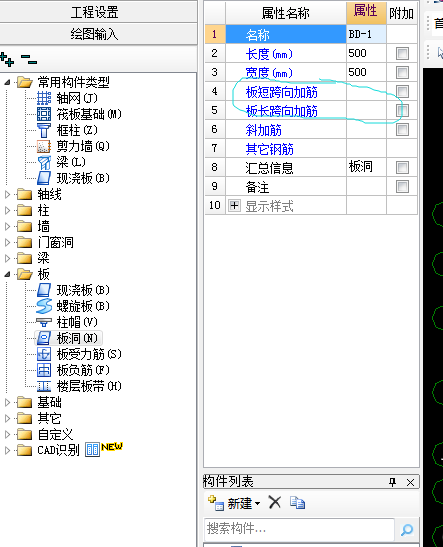Image resolution: width=443 pixels, height=547 pixels.
Task: Click the search magnifier icon
Action: click(407, 530)
